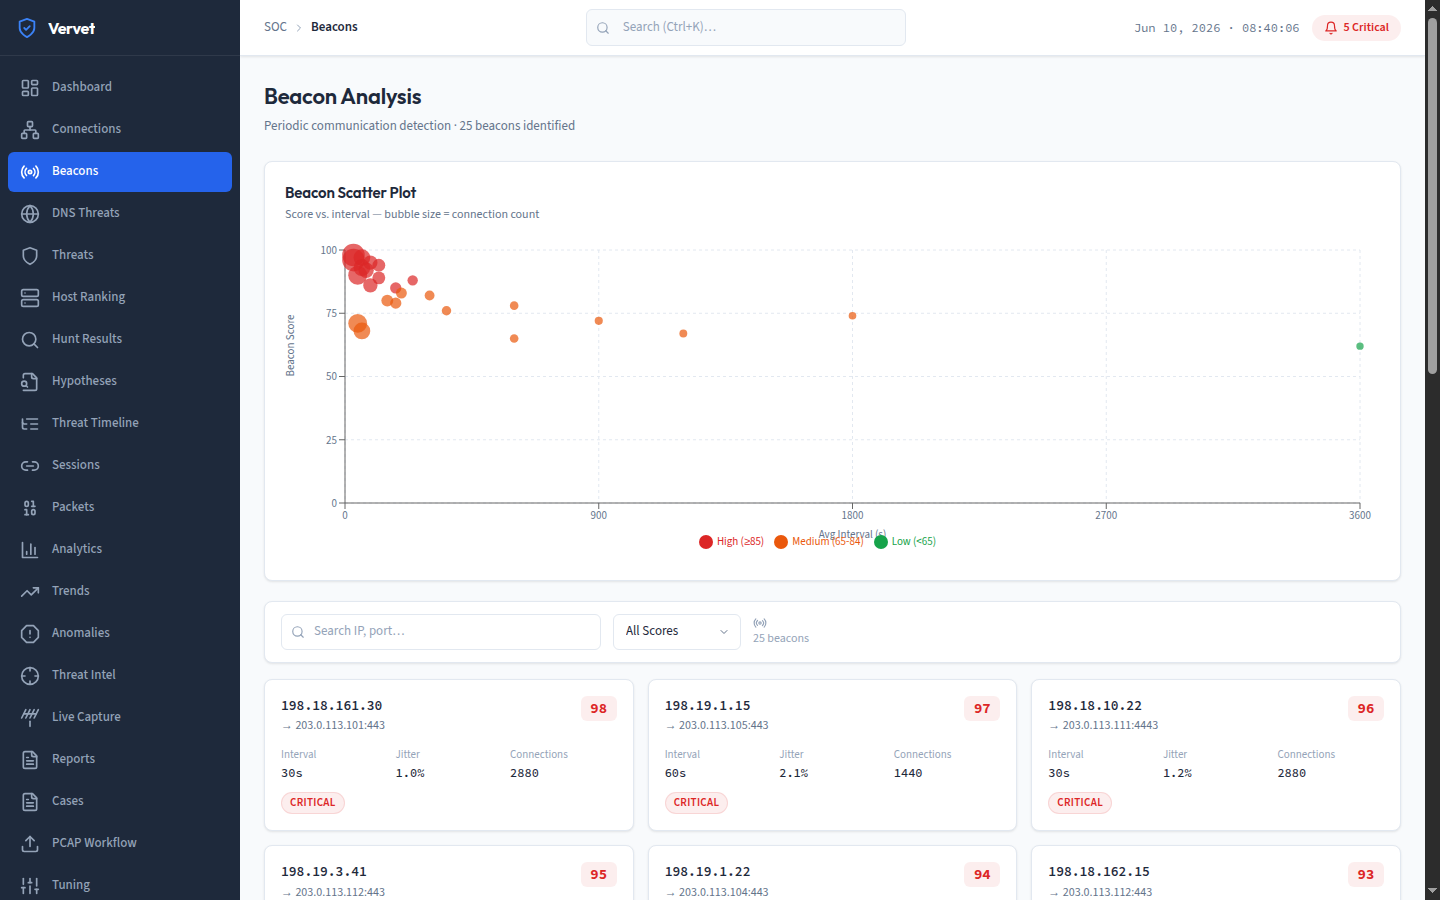The image size is (1440, 900).
Task: Click the PCAP Workflow upload icon
Action: coord(30,843)
